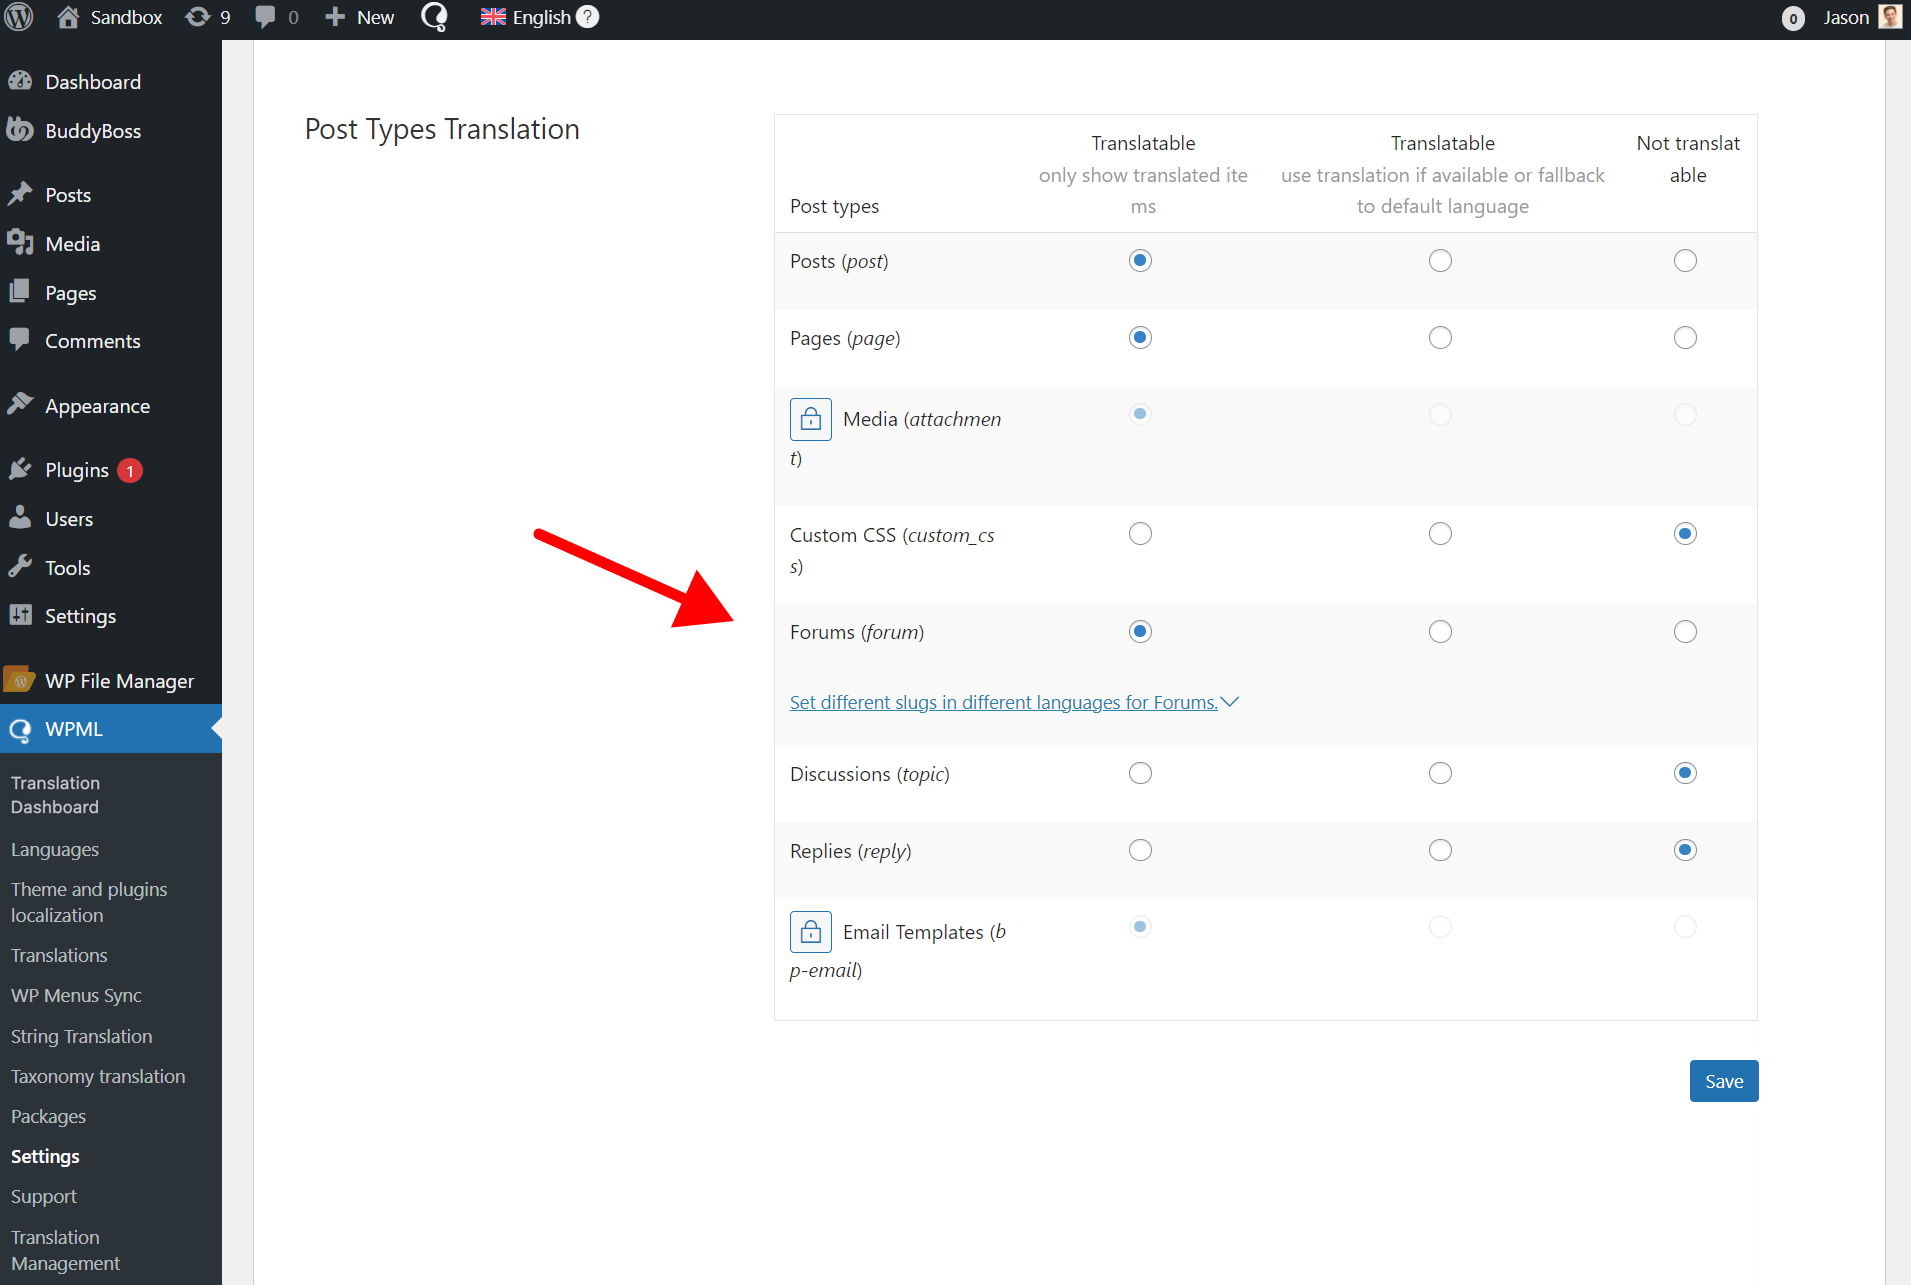Select fallback translatable option for Discussions

(1440, 773)
